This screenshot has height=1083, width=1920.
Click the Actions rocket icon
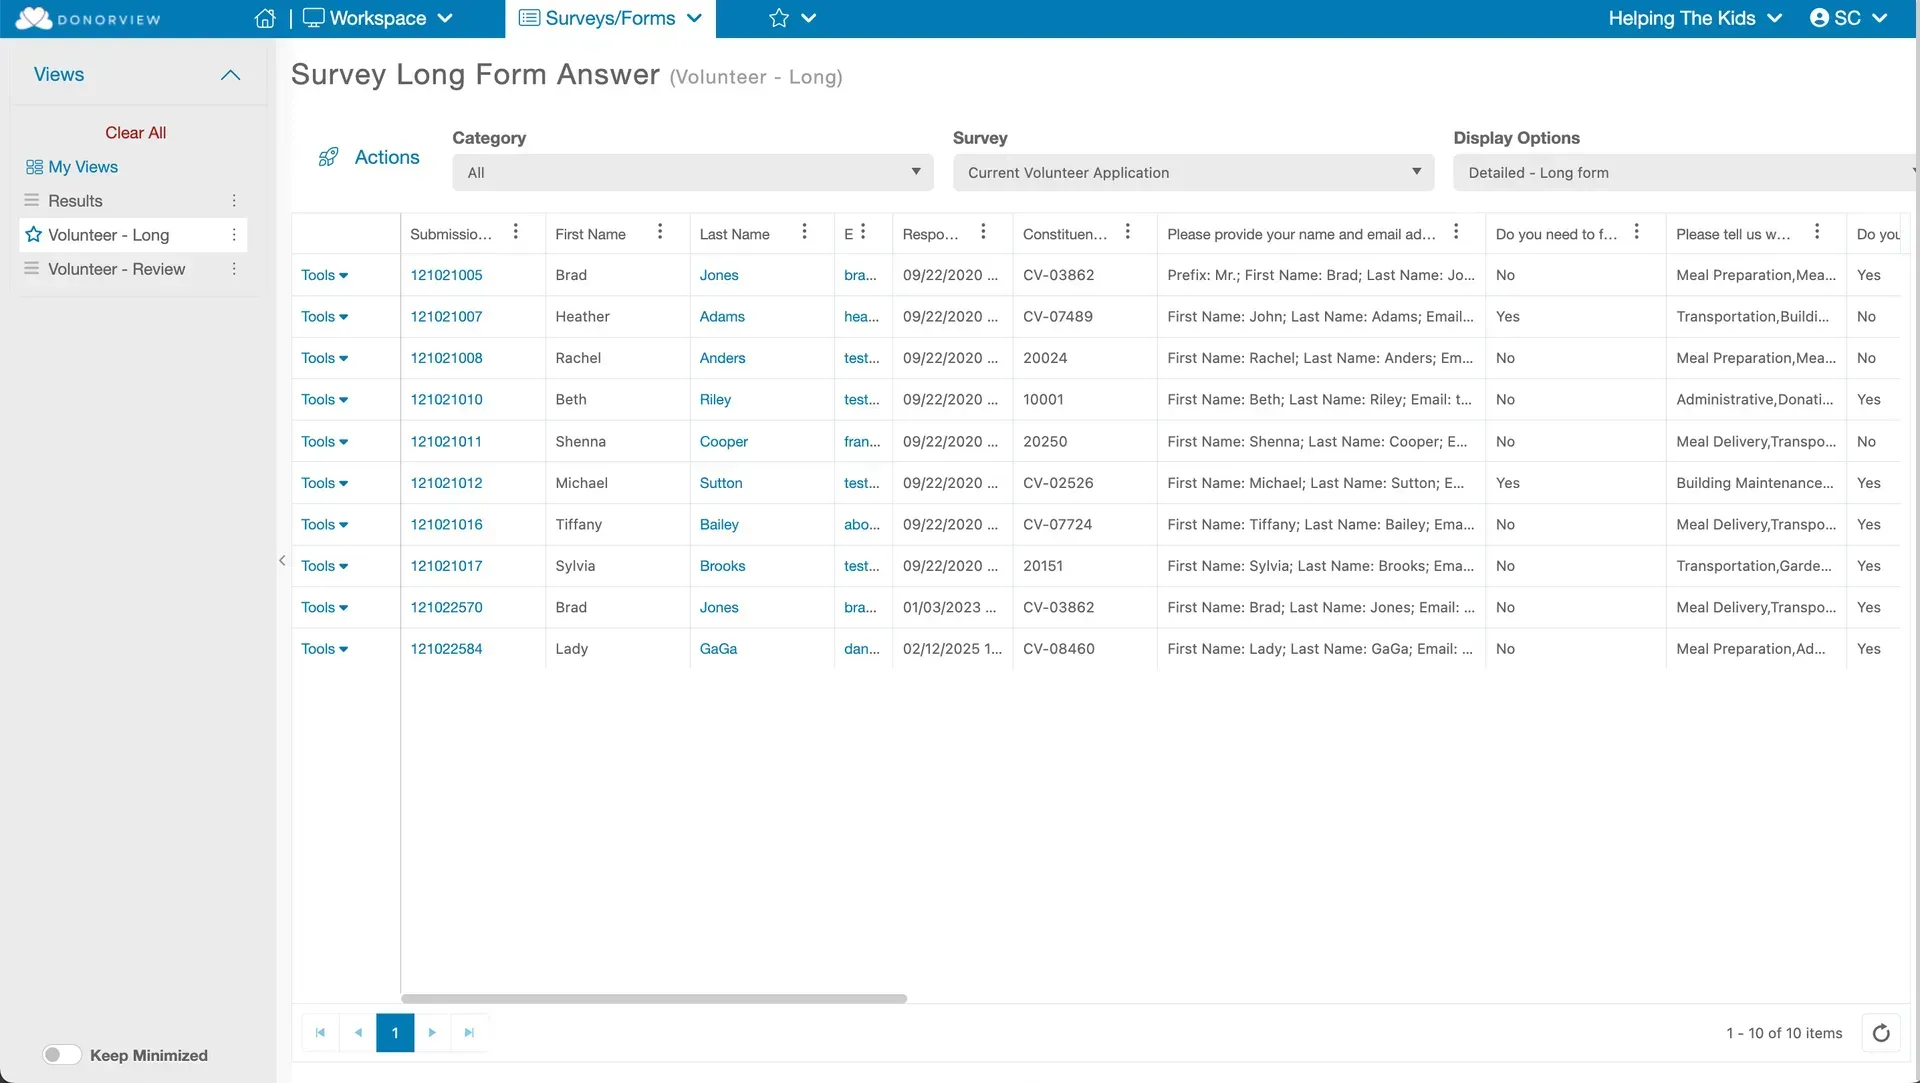(328, 157)
